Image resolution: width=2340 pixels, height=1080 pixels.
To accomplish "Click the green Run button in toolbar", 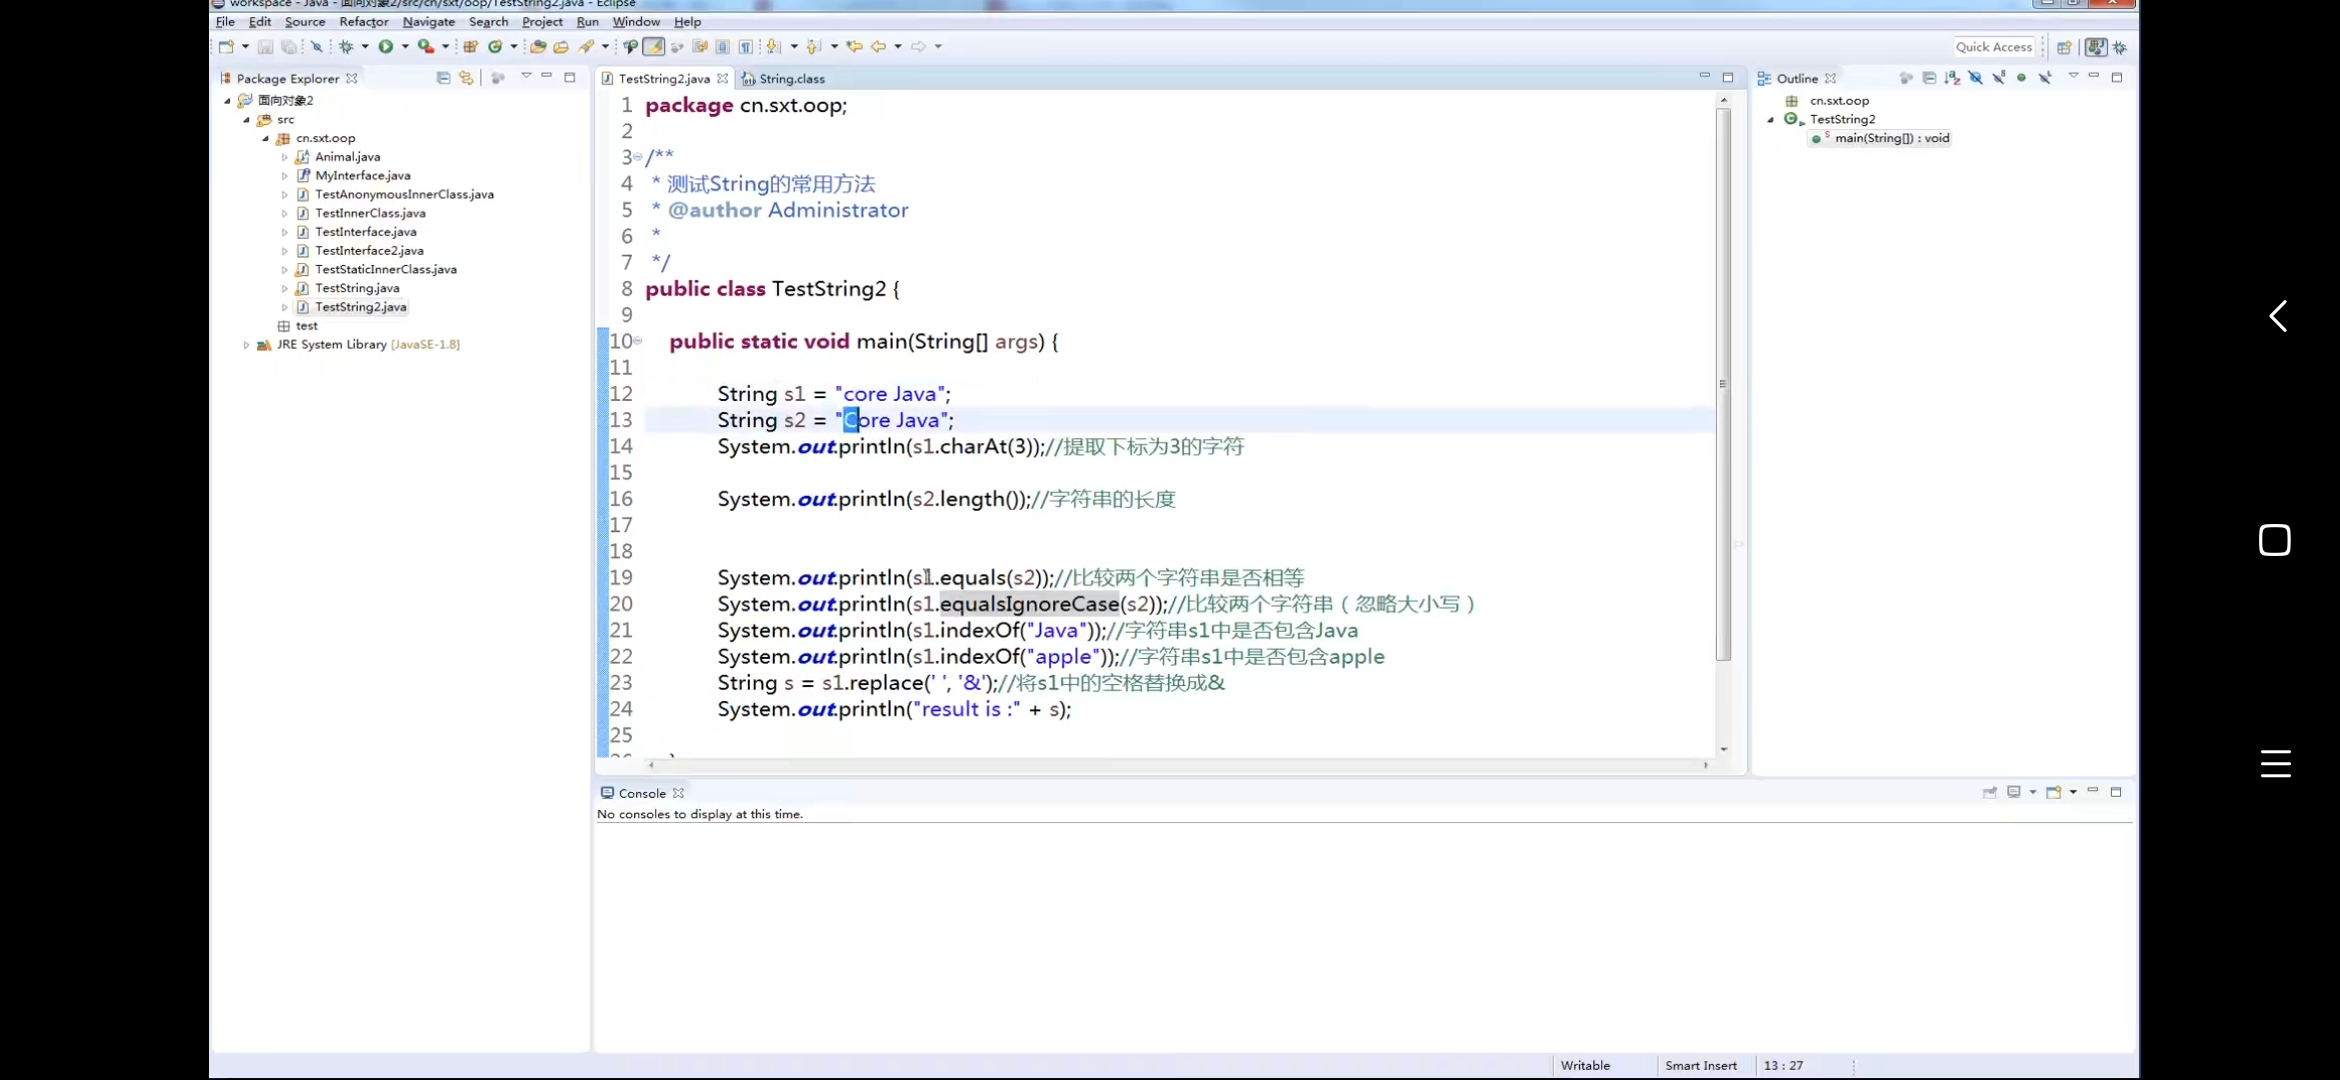I will [x=385, y=46].
